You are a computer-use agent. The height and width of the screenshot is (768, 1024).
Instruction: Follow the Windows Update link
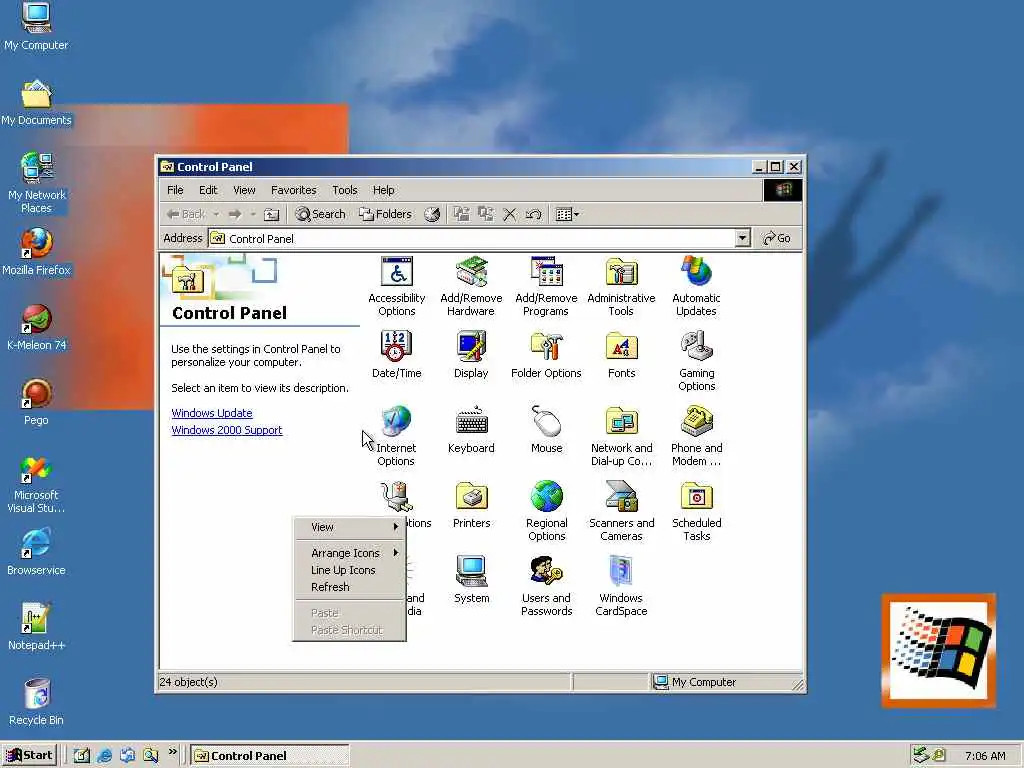212,413
